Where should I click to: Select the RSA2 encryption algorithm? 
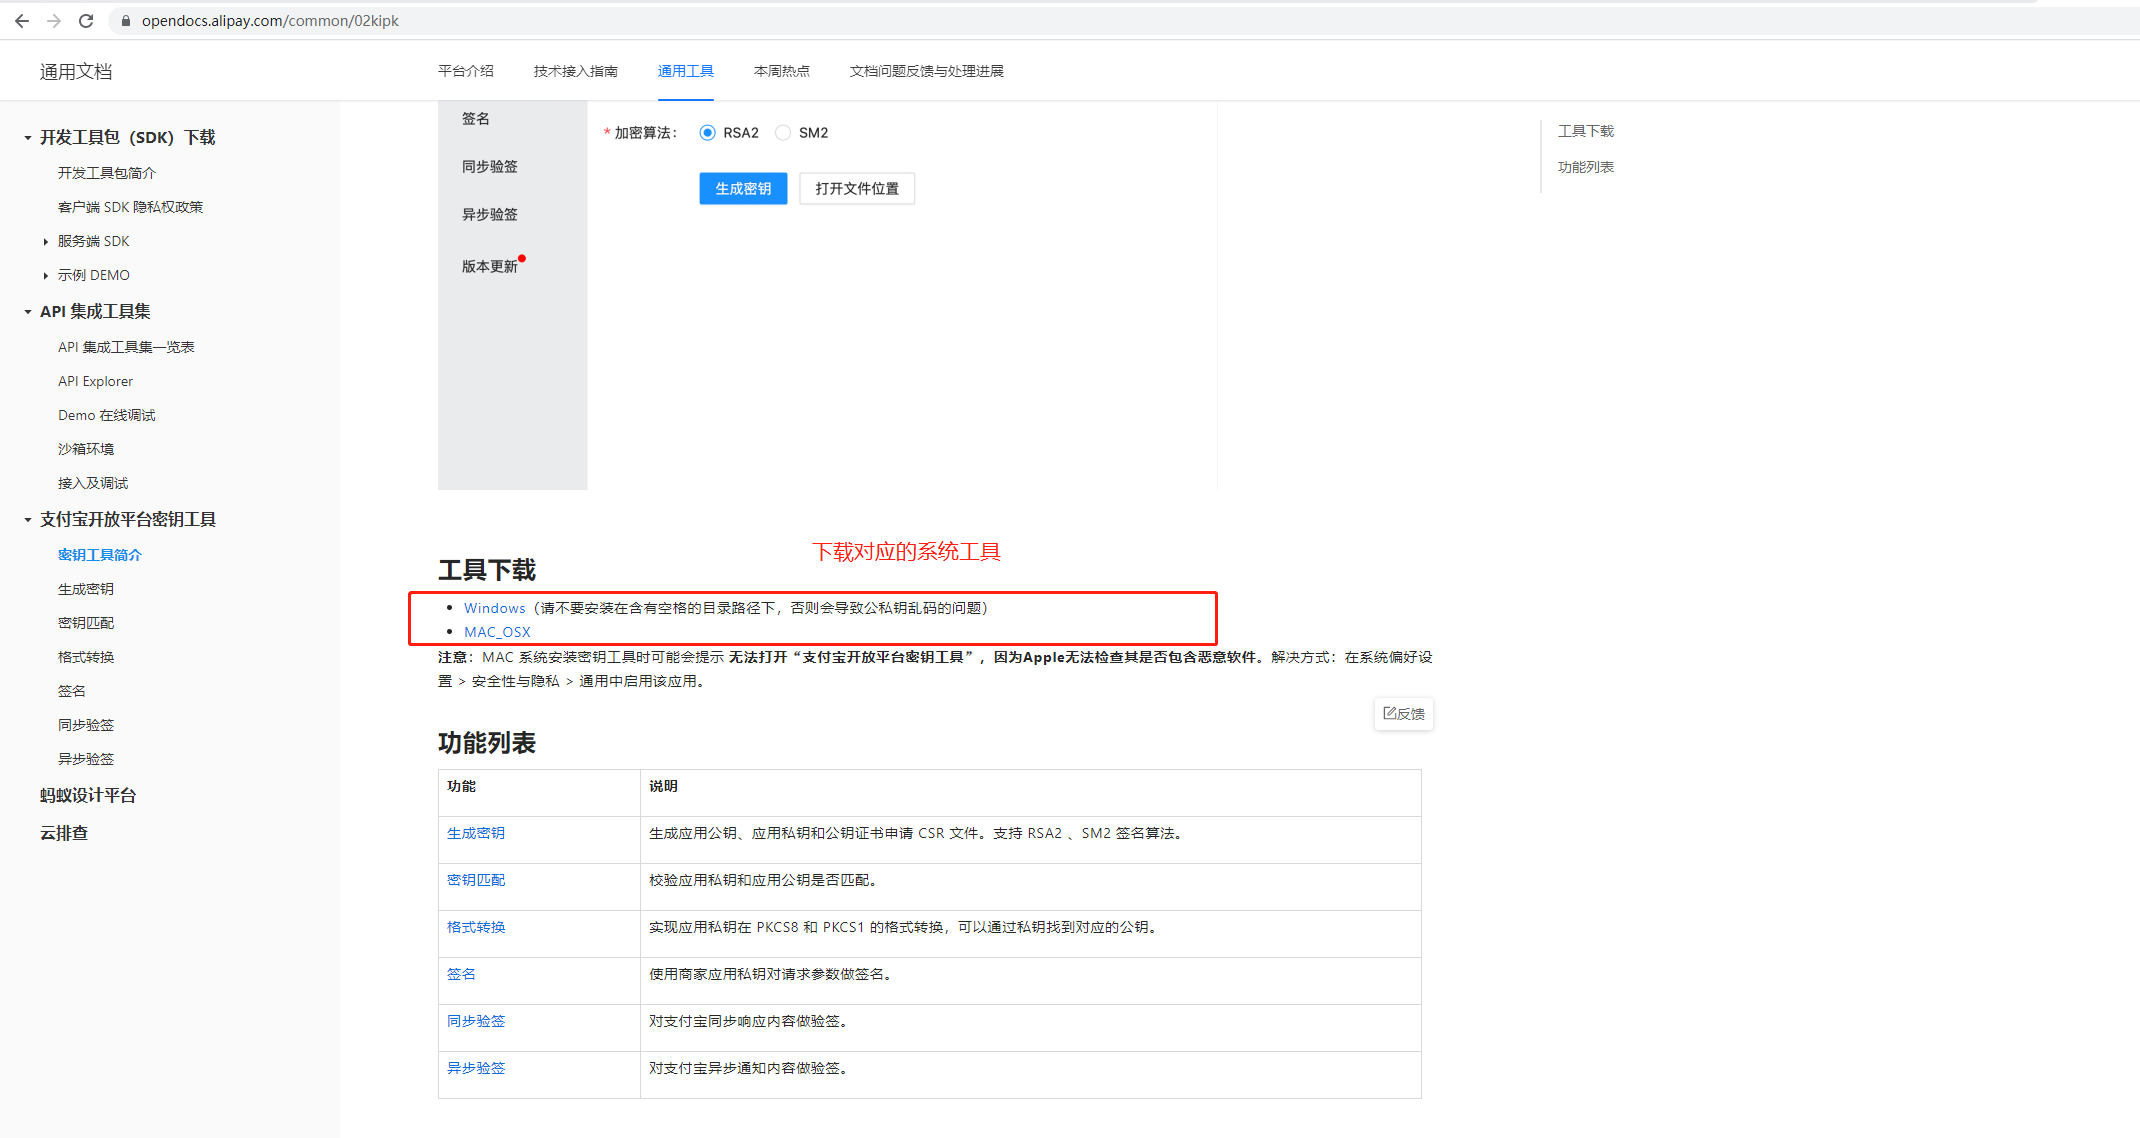[708, 132]
